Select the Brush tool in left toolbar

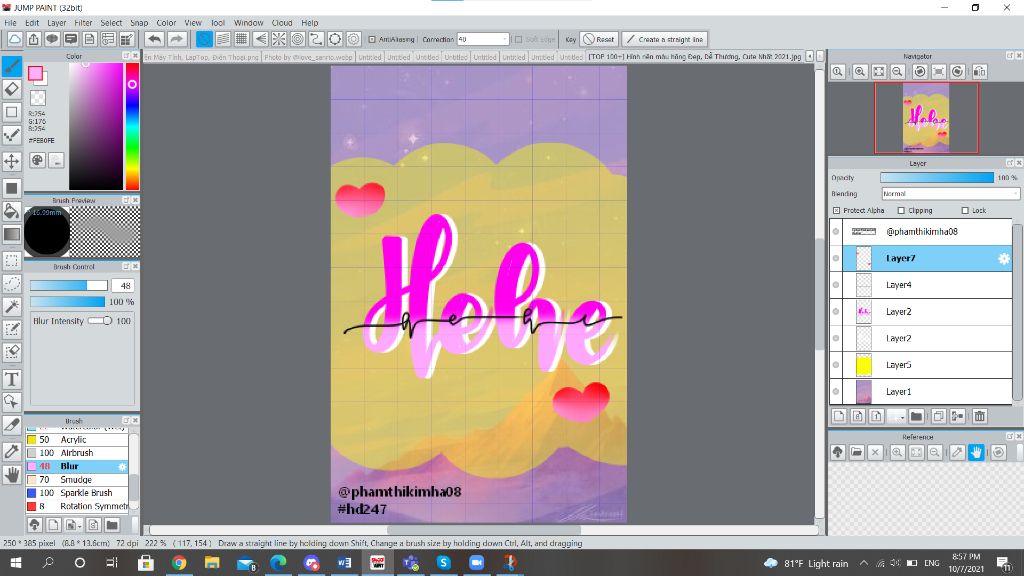click(x=12, y=66)
